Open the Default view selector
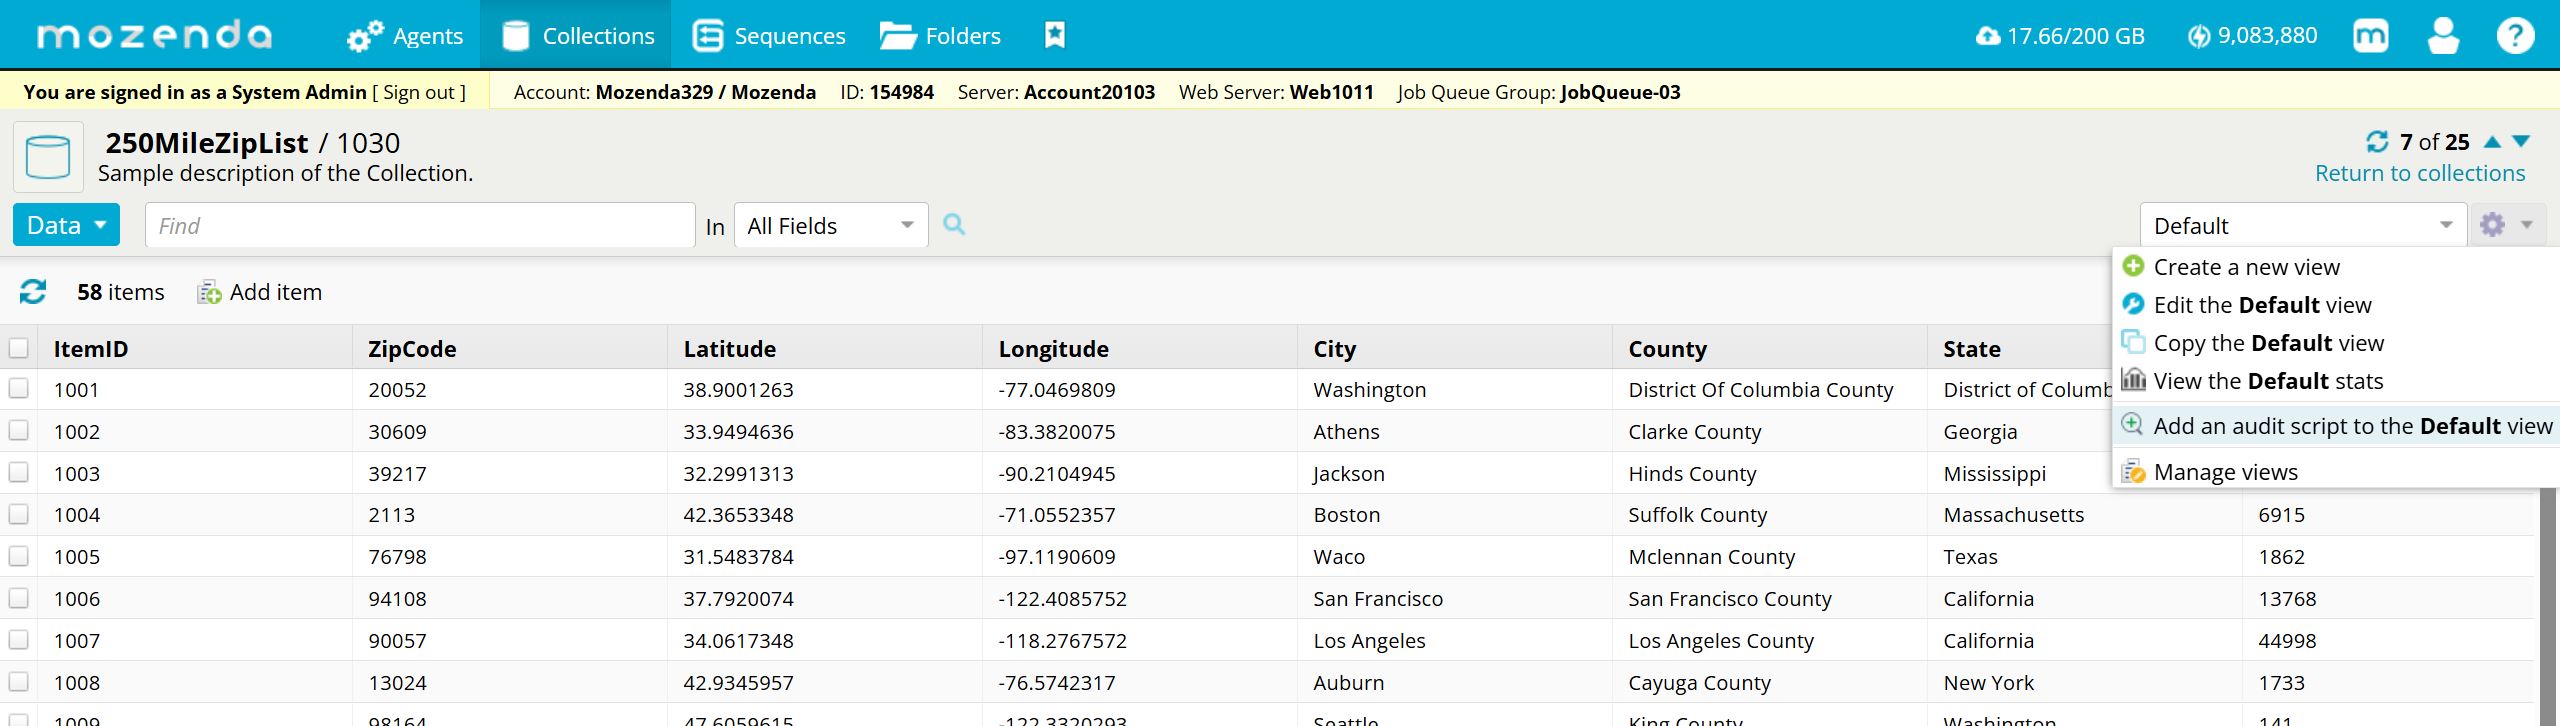Screen dimensions: 2560x726 click(x=2302, y=225)
